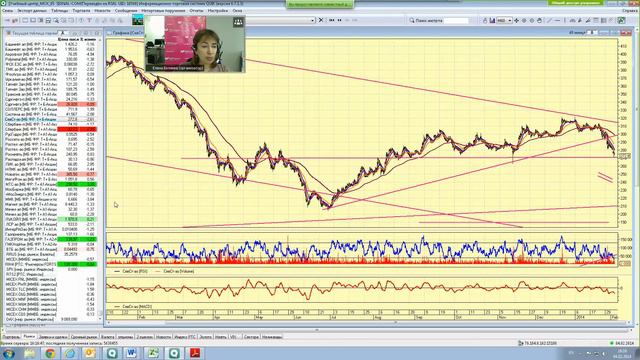
Task: Switch to the Срочный рынок tab
Action: (84, 337)
